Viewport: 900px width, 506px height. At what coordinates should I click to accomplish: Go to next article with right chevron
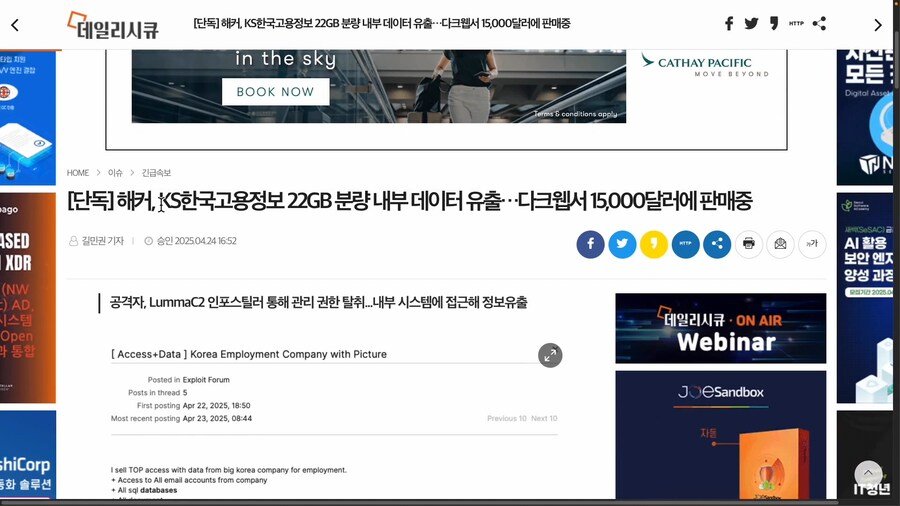pos(878,25)
